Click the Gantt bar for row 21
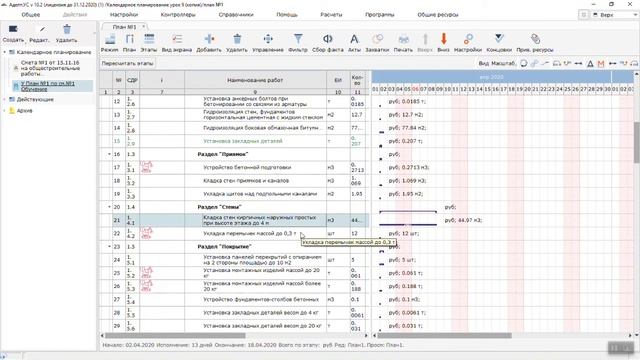This screenshot has height=360, width=640. (408, 224)
